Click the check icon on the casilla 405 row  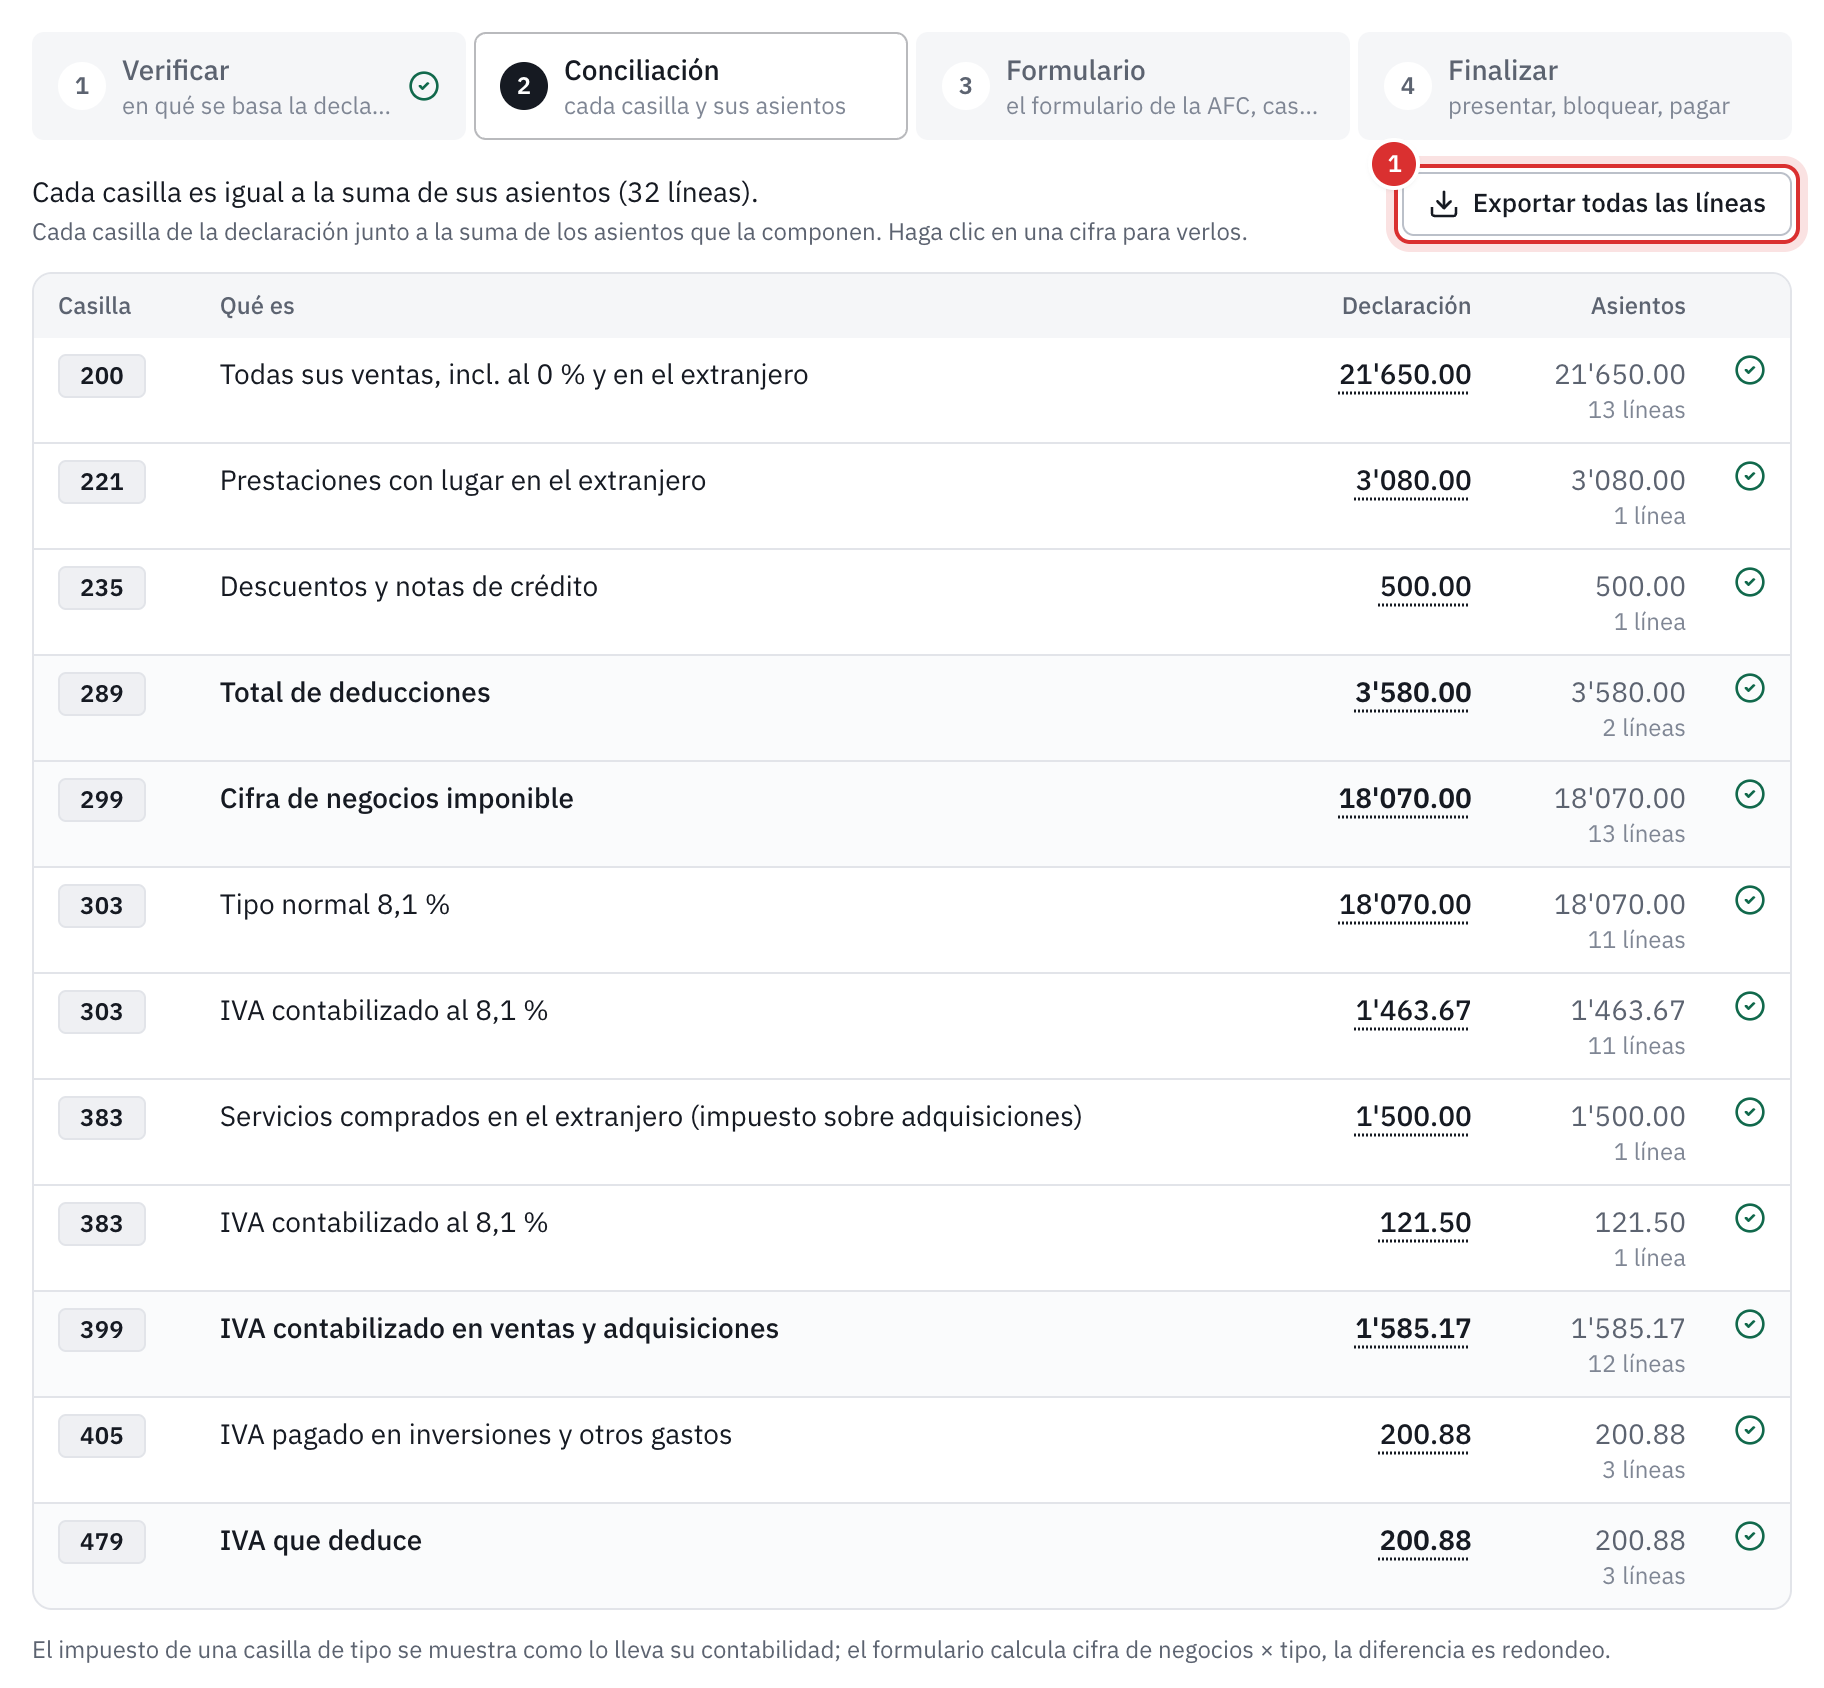tap(1749, 1430)
